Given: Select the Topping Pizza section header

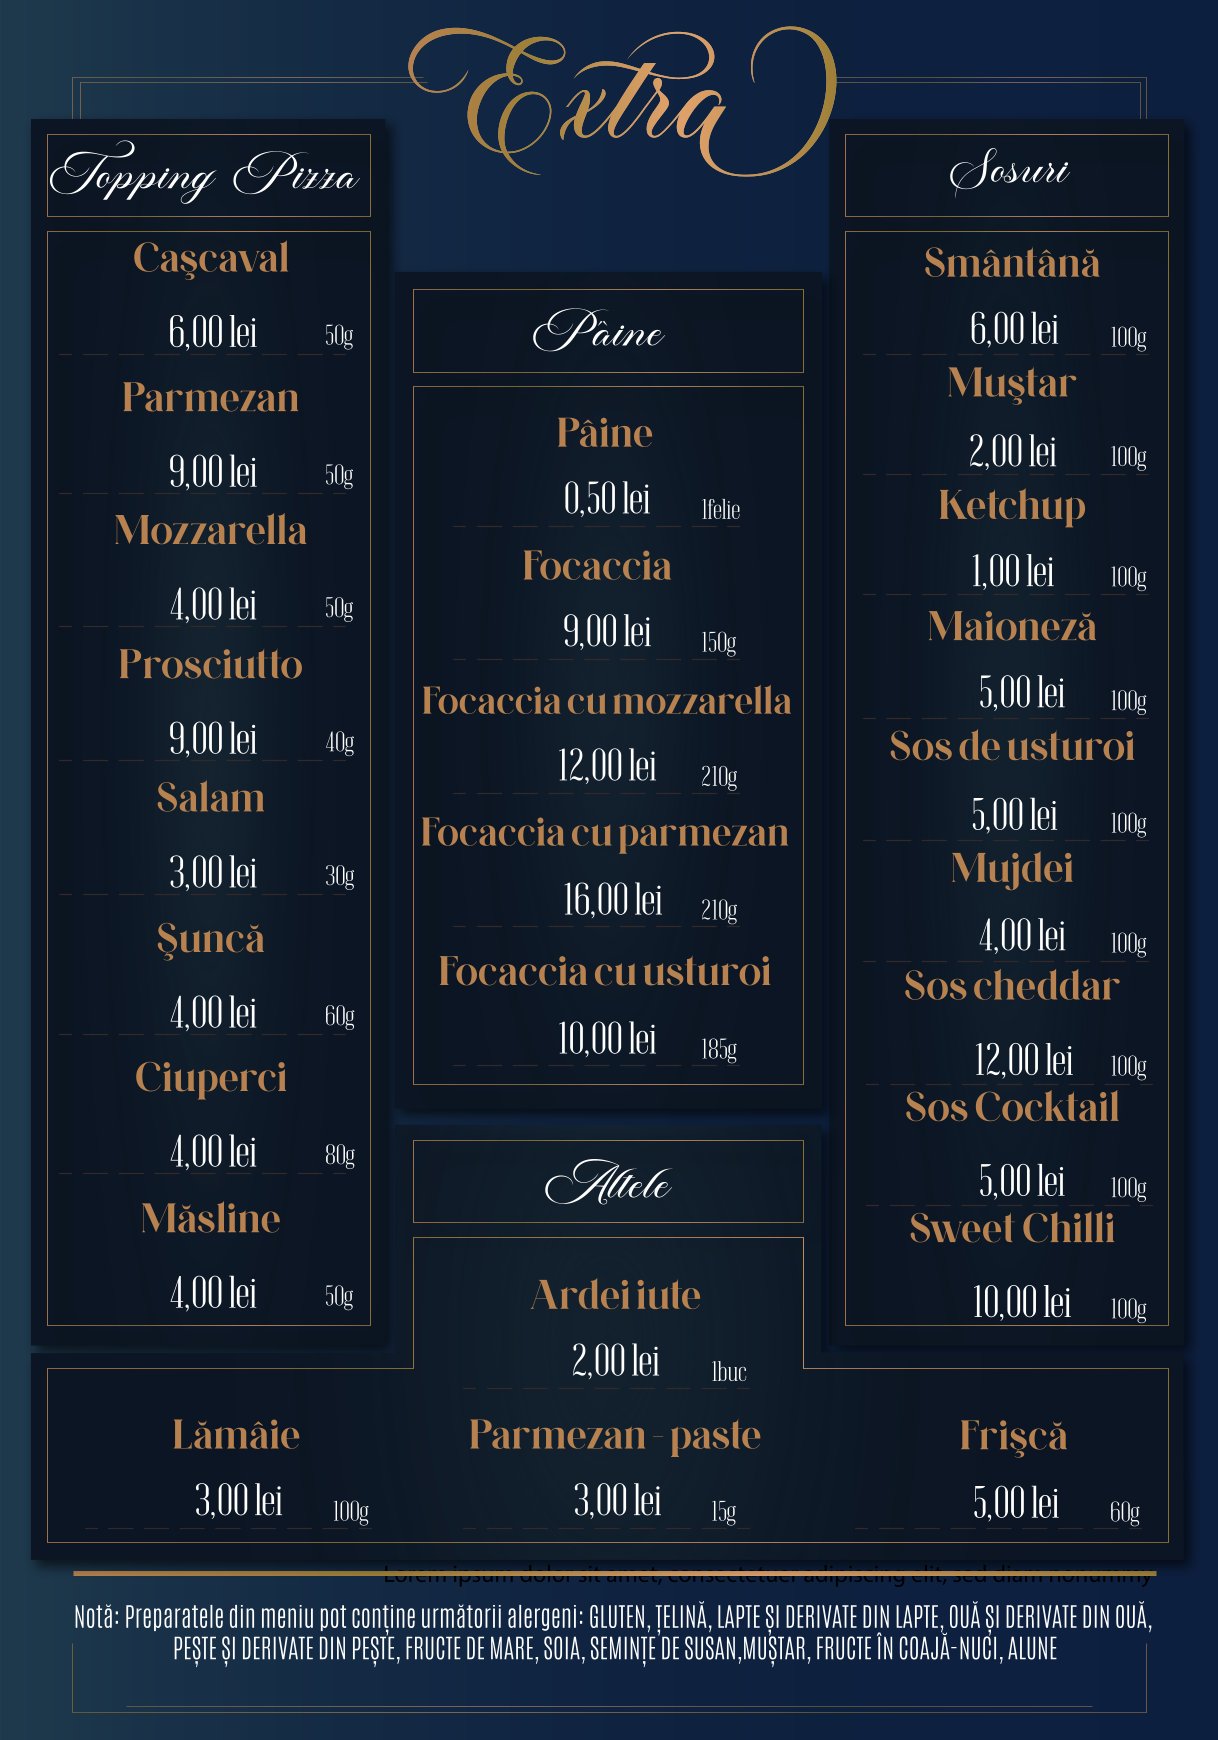Looking at the screenshot, I should pos(208,175).
